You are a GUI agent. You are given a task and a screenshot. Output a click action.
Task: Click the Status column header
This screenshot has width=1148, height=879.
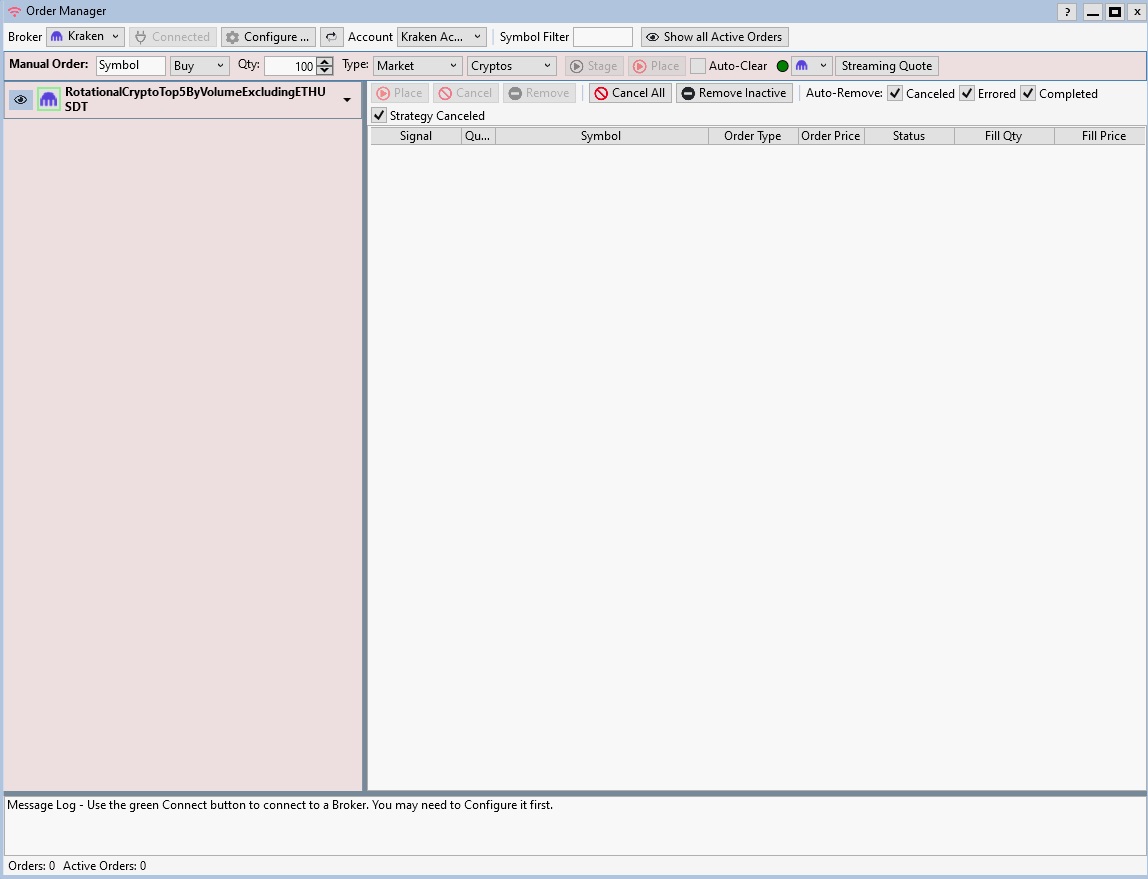point(908,136)
